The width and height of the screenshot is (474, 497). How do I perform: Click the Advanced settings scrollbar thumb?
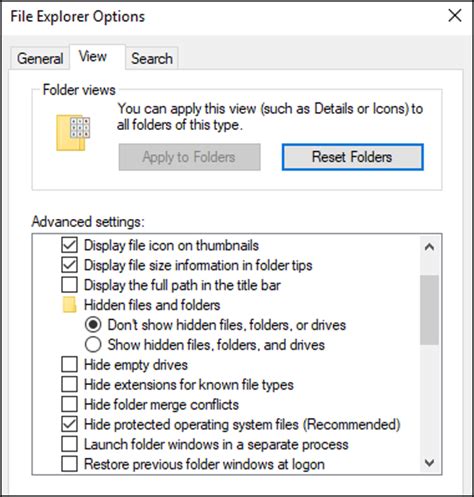[429, 310]
